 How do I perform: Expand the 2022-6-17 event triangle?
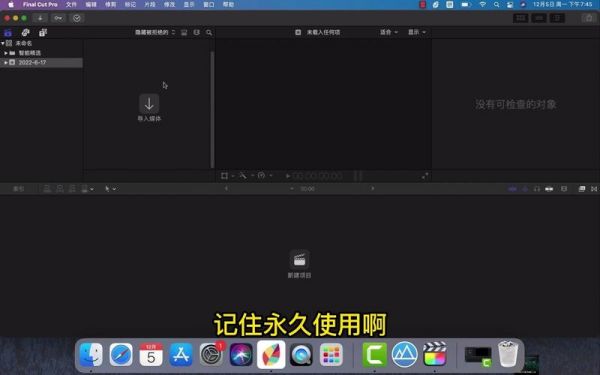(6, 62)
